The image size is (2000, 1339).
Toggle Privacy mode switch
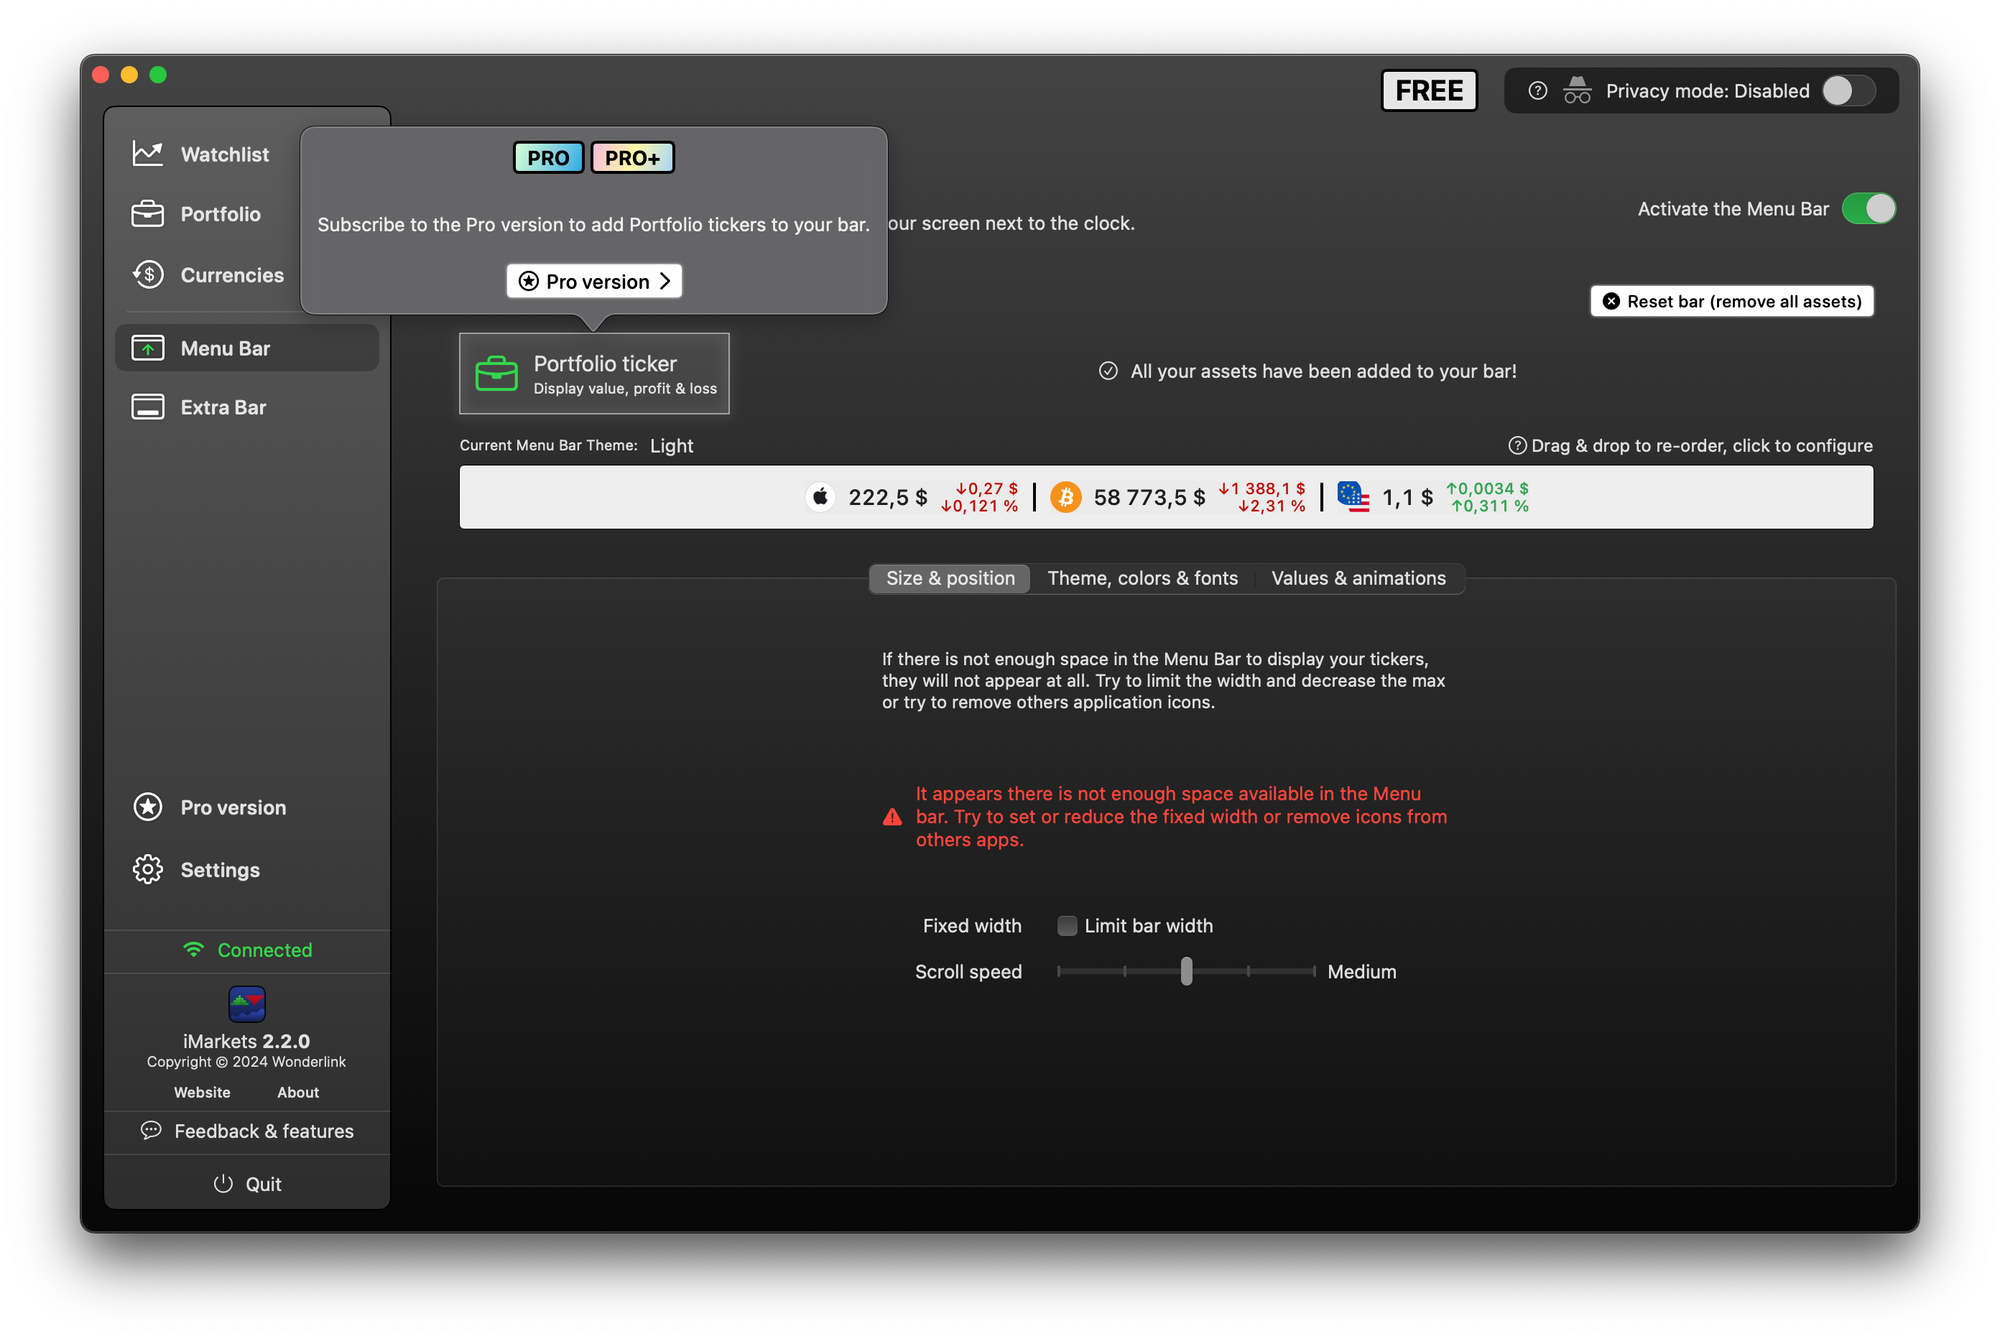pos(1847,91)
